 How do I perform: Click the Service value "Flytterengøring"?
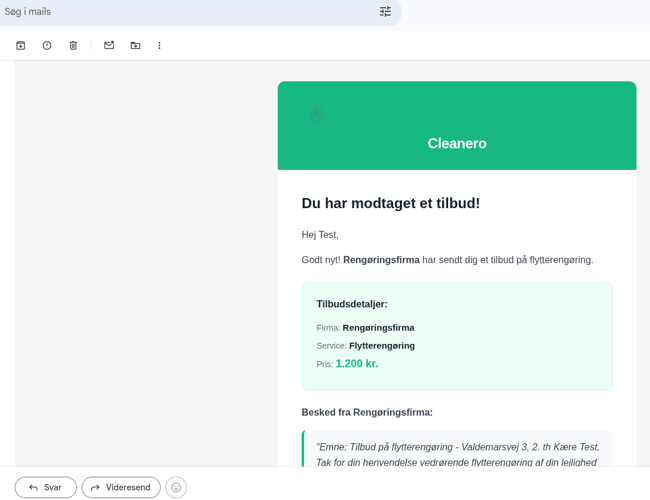(382, 345)
